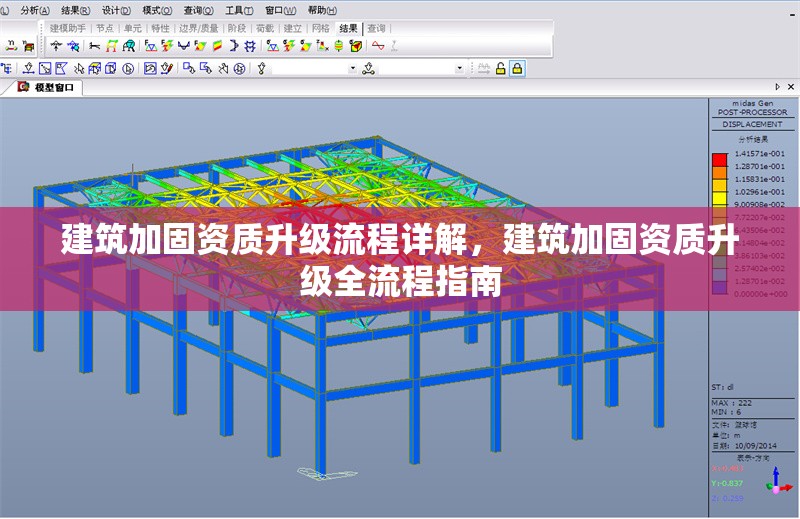Click the solid stresses cube icon
Image resolution: width=800 pixels, height=519 pixels.
pyautogui.click(x=356, y=46)
